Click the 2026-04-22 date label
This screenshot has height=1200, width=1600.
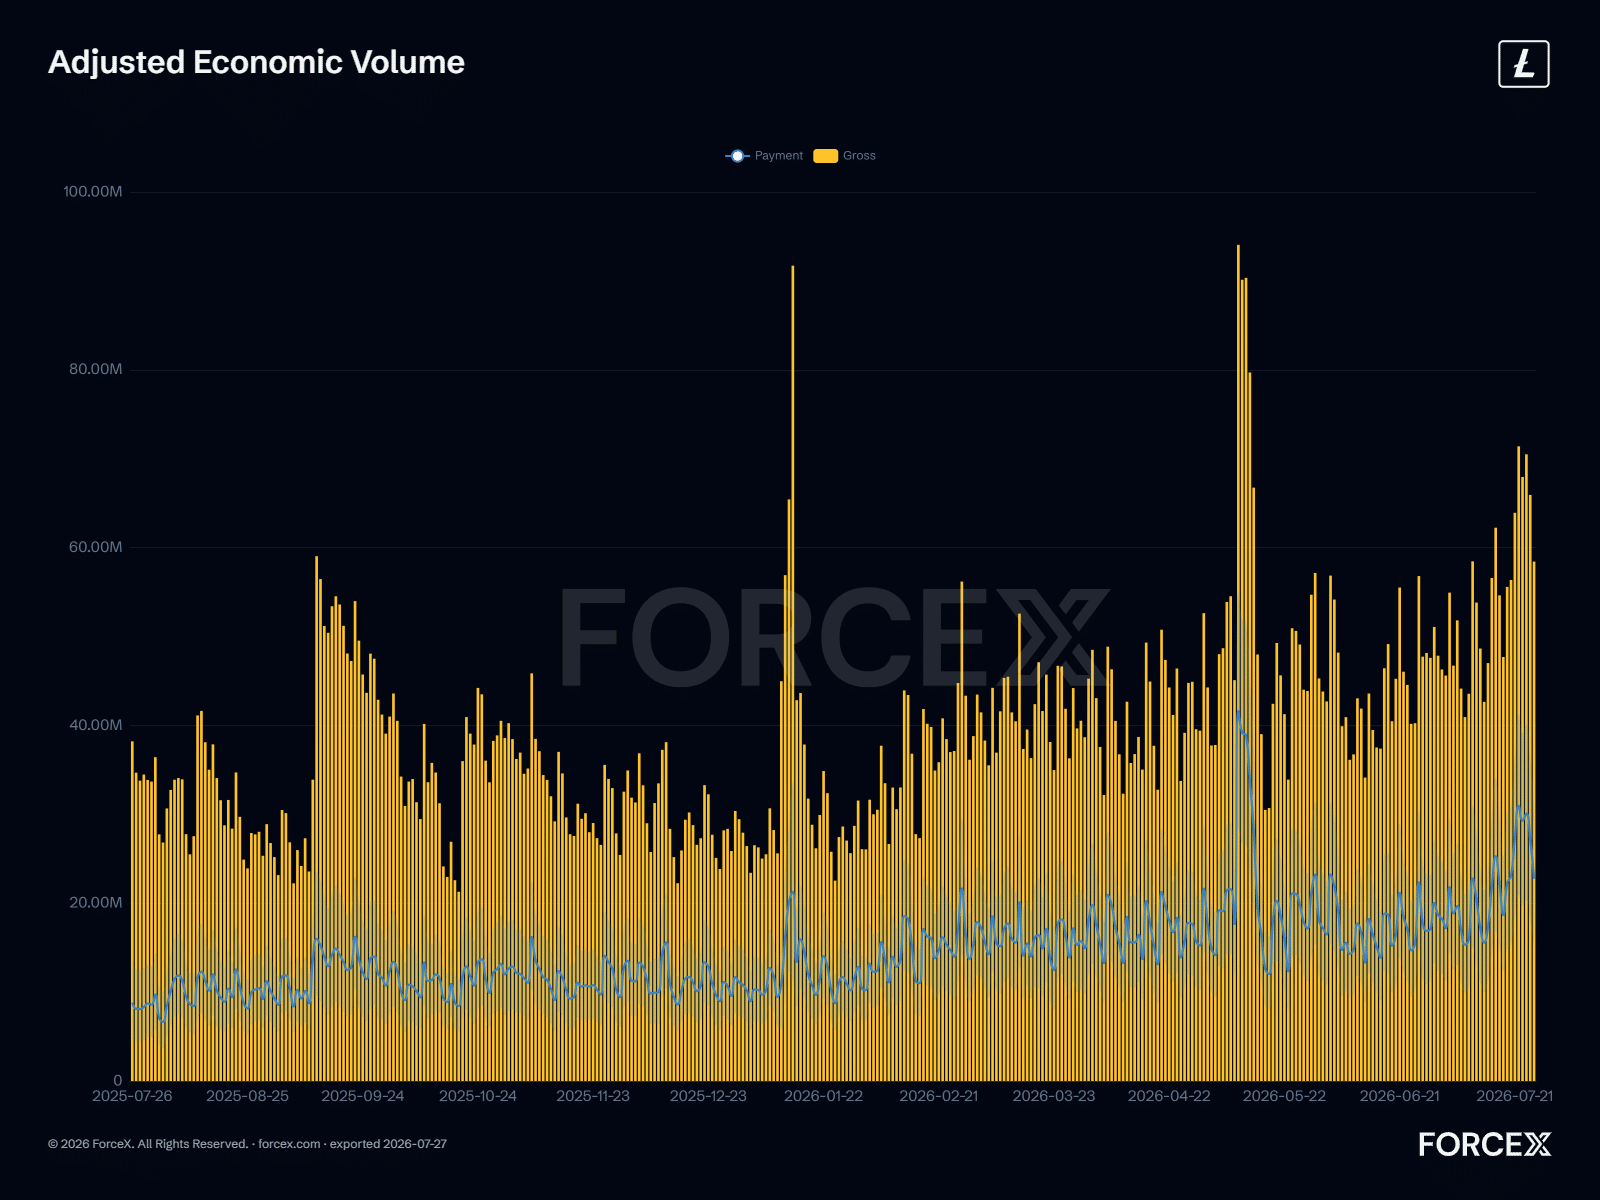coord(1169,1096)
